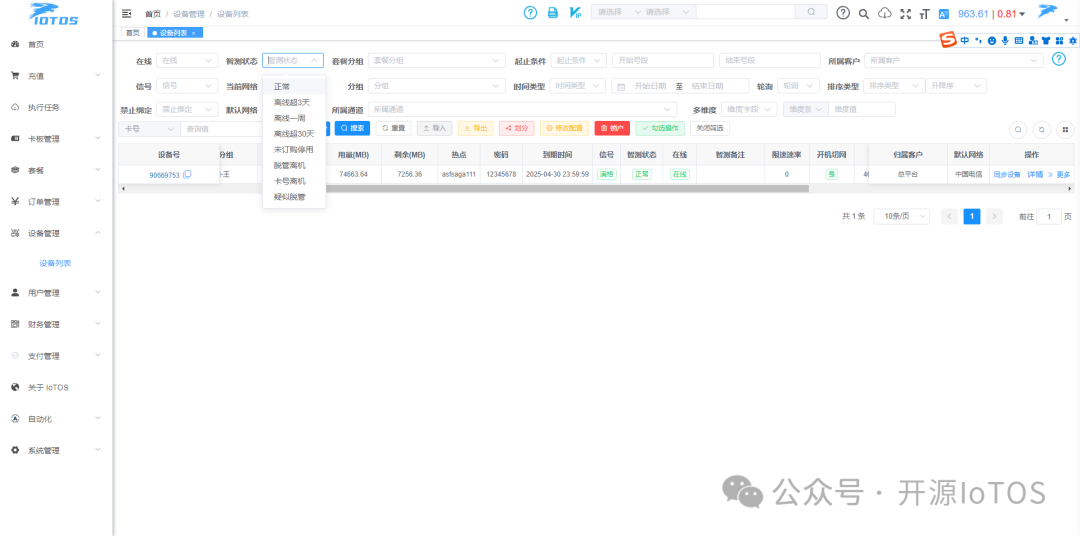Image resolution: width=1080 pixels, height=536 pixels.
Task: Click the 关闭筛选 button
Action: tap(709, 128)
